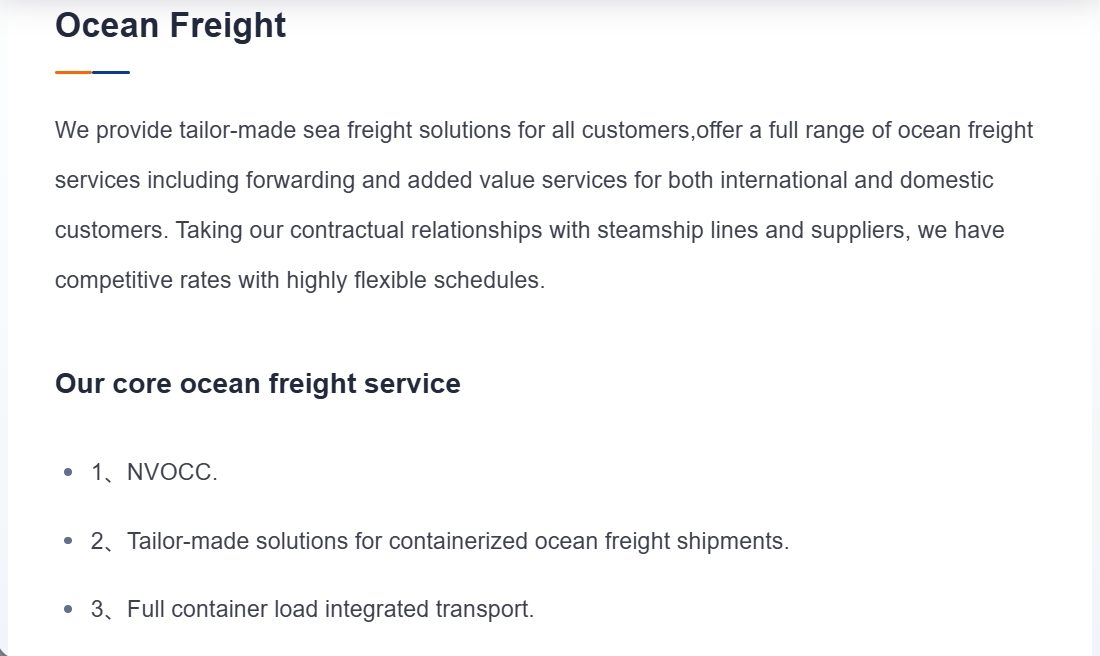This screenshot has width=1100, height=656.
Task: Click the bullet before Full container load
Action: point(68,609)
